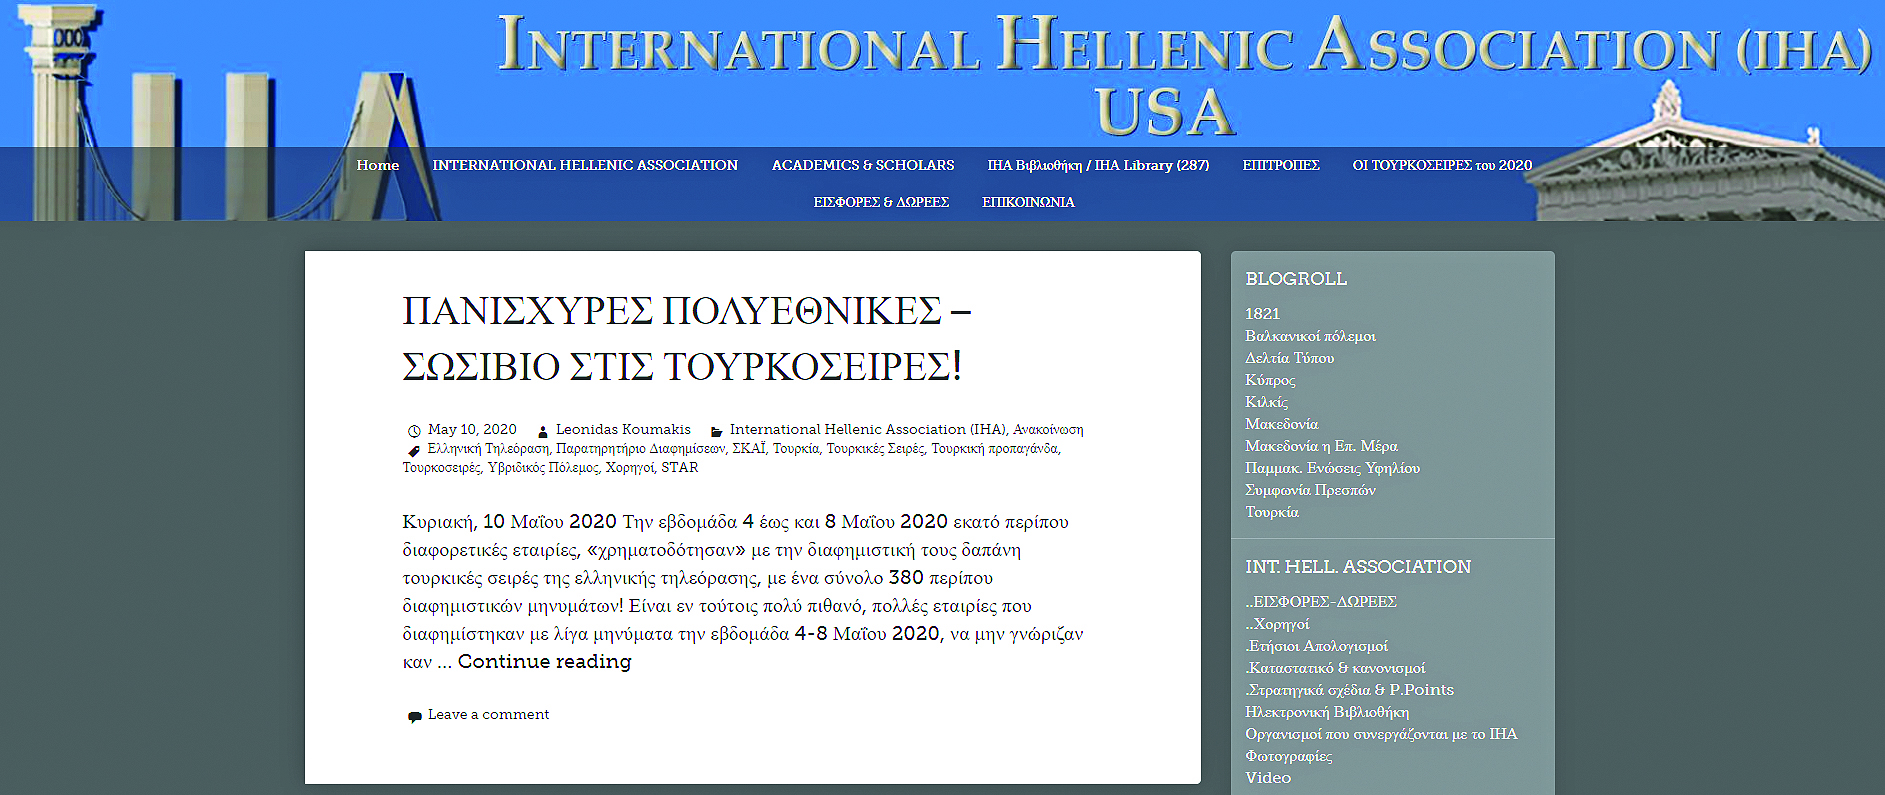Click the Tουρκία tag after ΣΚΑΪ

796,449
